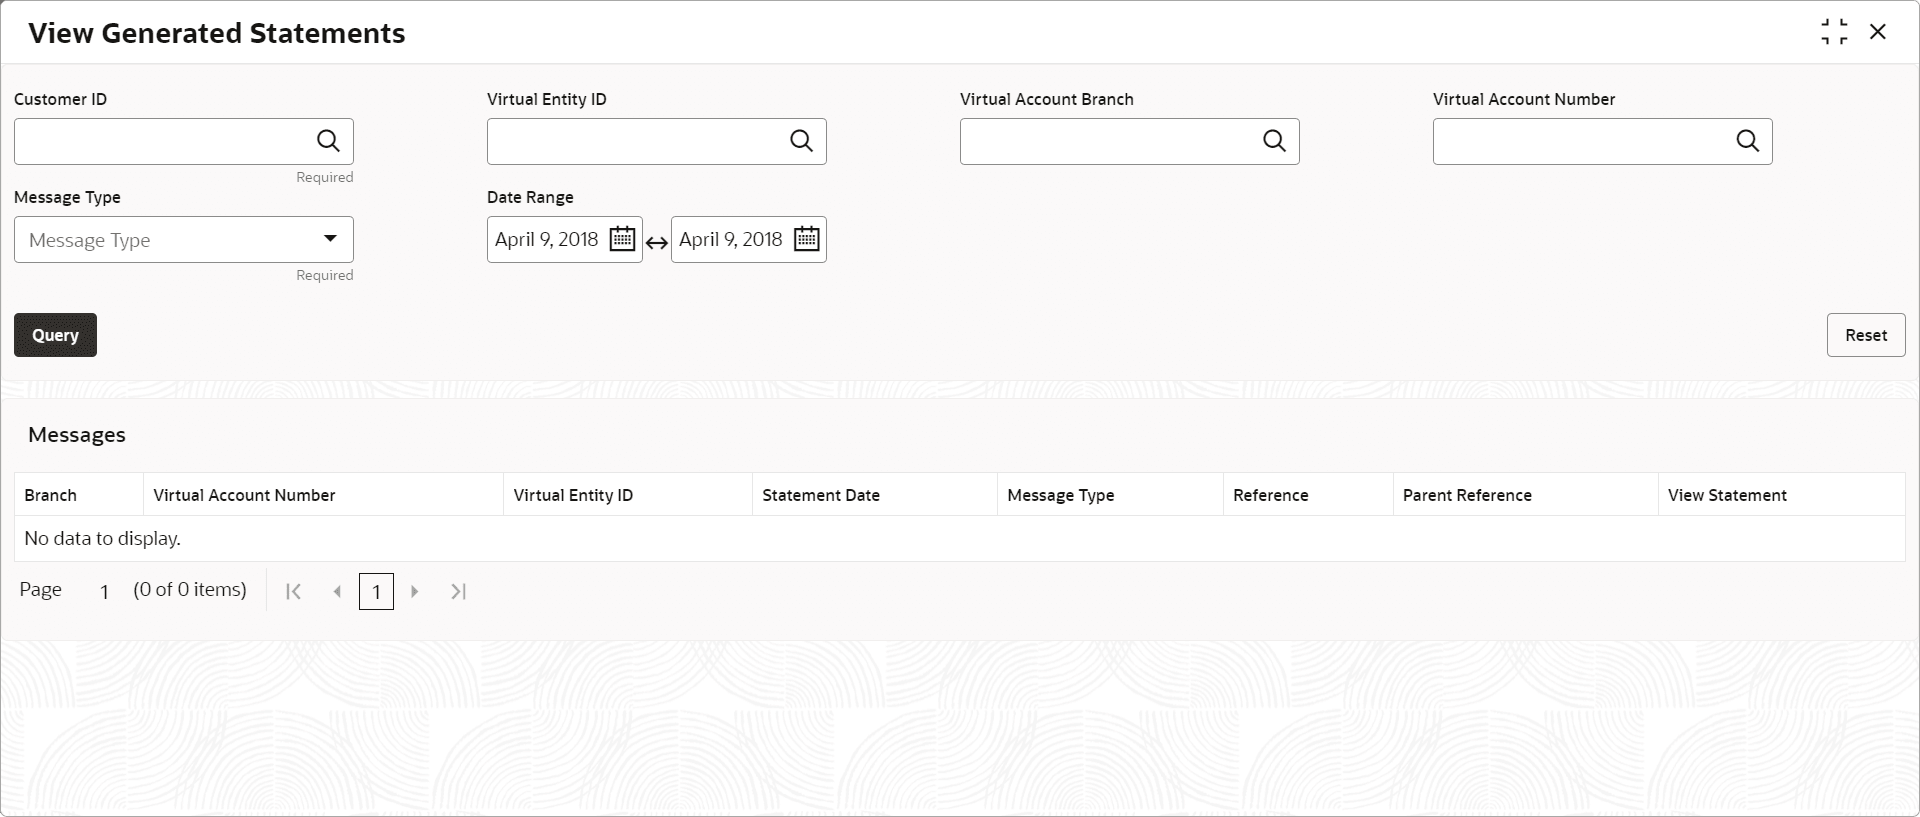Open the start date calendar picker
Image resolution: width=1920 pixels, height=817 pixels.
point(622,239)
